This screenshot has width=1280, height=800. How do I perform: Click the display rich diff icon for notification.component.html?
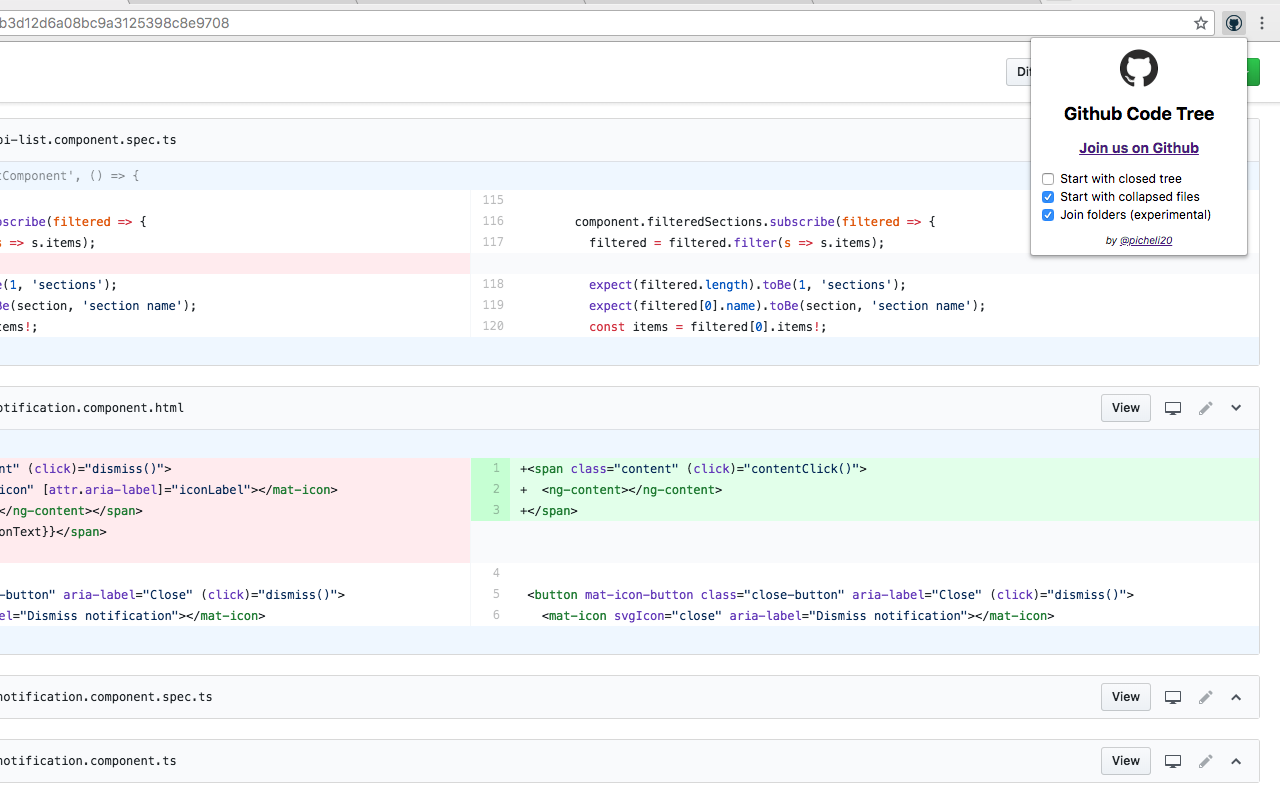[1174, 408]
